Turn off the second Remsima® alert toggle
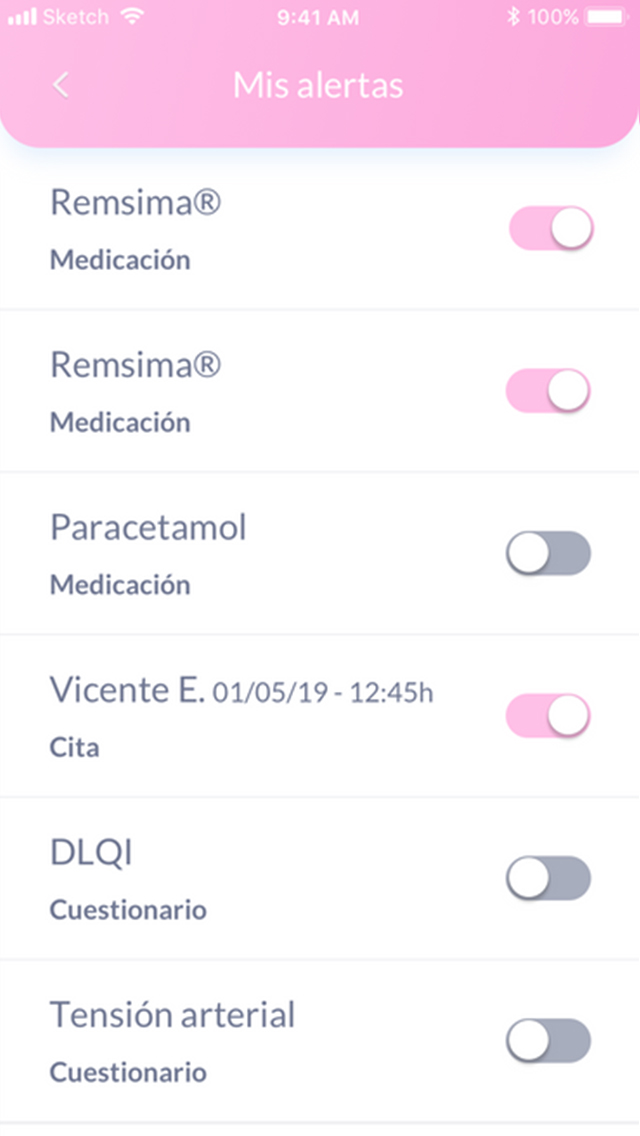Viewport: 640px width, 1136px height. click(548, 390)
